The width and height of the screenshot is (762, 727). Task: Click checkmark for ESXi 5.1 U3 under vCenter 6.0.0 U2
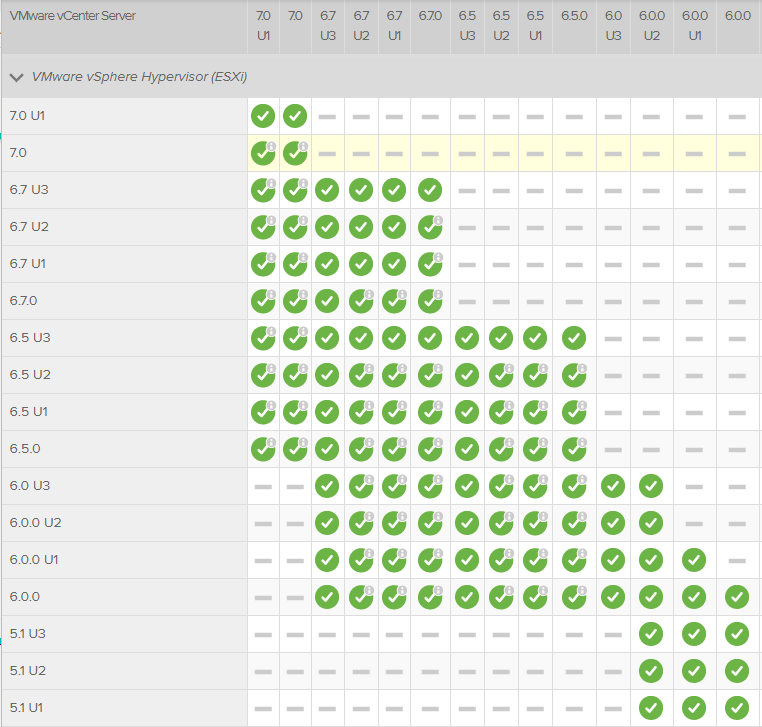651,634
